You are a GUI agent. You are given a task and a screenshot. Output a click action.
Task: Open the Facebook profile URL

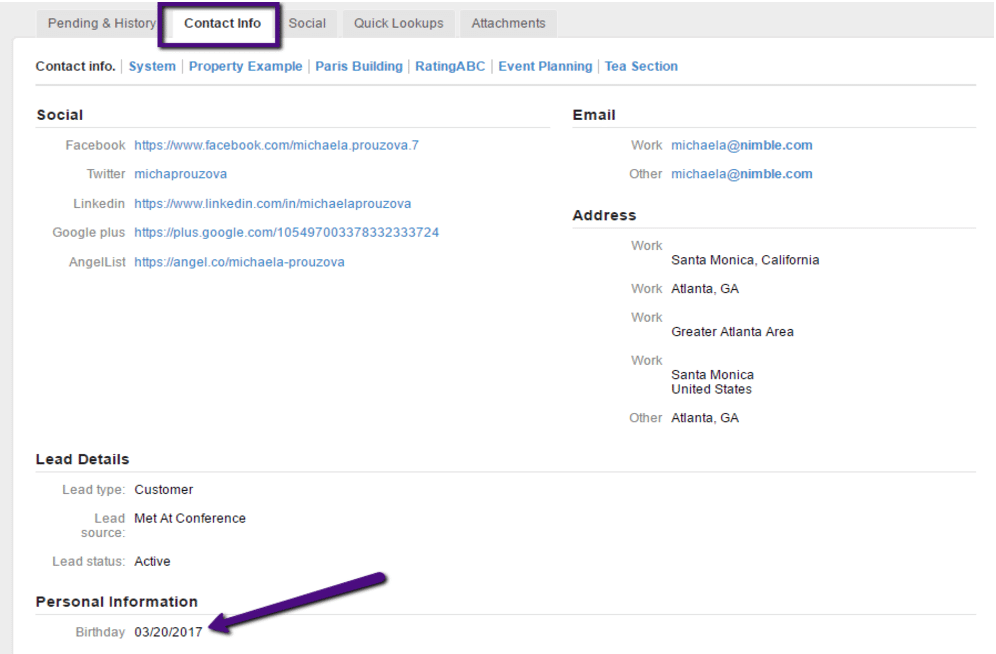(276, 145)
